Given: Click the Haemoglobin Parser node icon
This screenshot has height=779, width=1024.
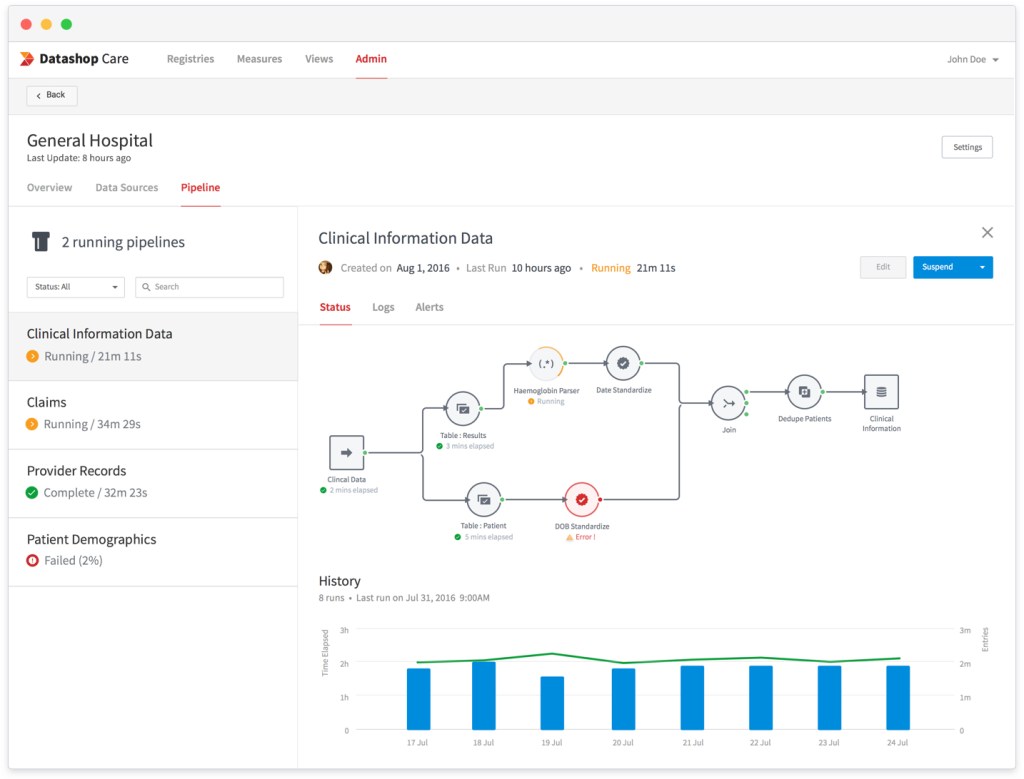Looking at the screenshot, I should (x=546, y=363).
